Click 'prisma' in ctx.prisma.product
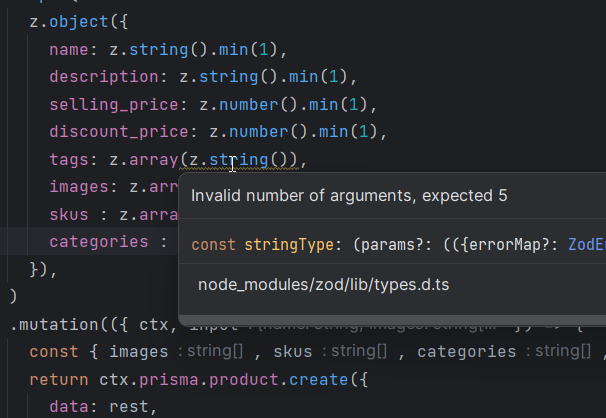The width and height of the screenshot is (606, 418). click(x=169, y=380)
